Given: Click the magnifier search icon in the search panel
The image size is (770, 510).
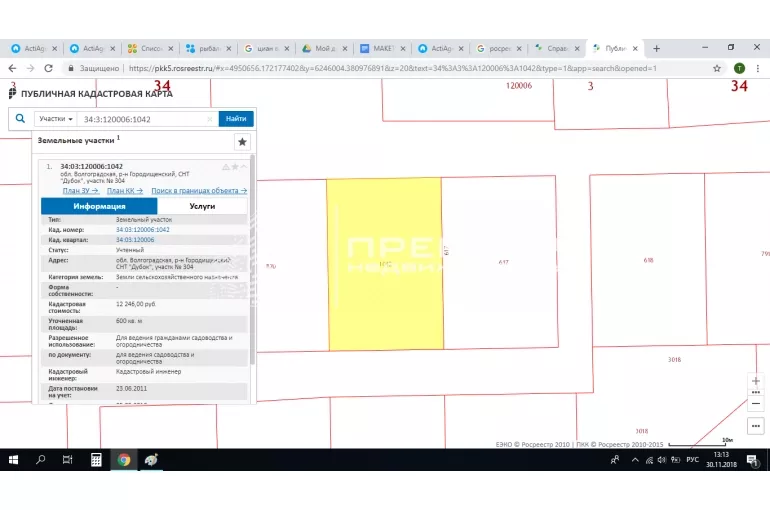Looking at the screenshot, I should 21,118.
